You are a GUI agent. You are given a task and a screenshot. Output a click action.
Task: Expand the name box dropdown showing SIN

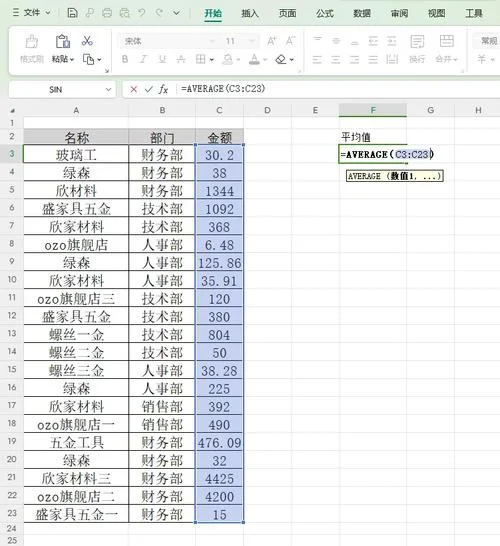pos(108,89)
